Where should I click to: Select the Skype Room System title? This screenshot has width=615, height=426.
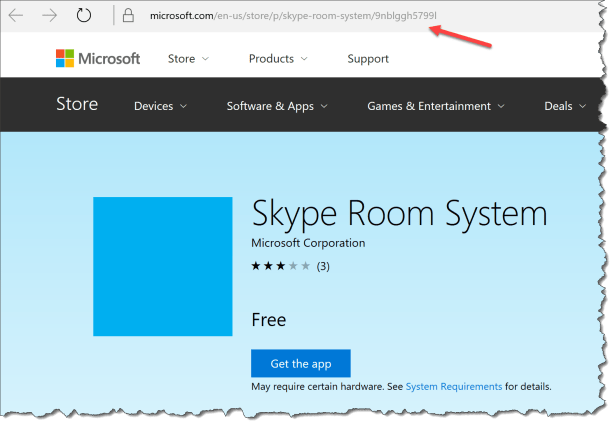point(399,214)
